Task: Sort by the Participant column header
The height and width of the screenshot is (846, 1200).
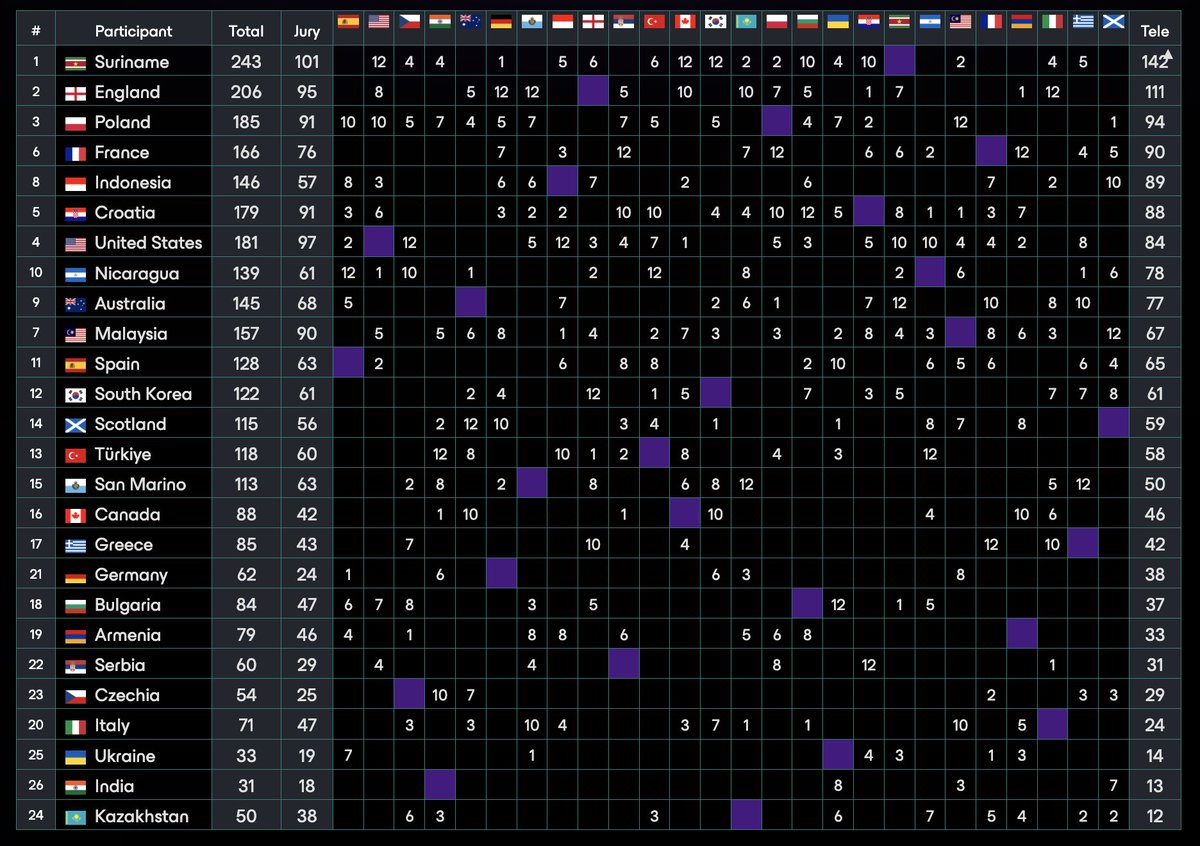Action: pos(133,31)
